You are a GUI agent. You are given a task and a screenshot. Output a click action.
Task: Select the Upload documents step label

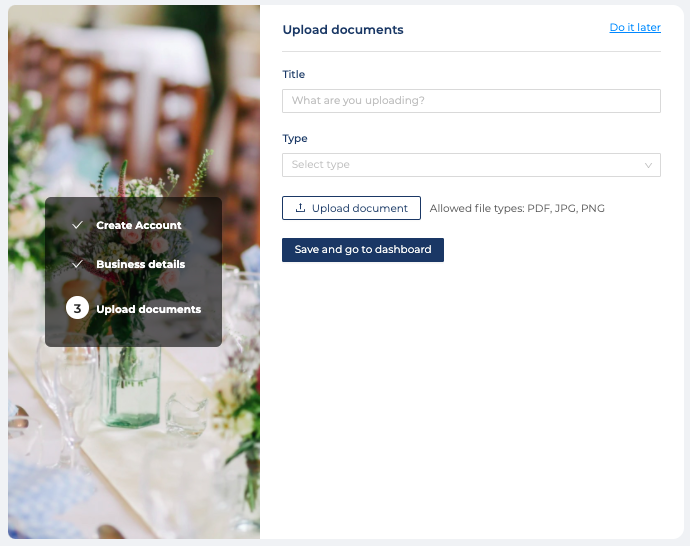[148, 309]
